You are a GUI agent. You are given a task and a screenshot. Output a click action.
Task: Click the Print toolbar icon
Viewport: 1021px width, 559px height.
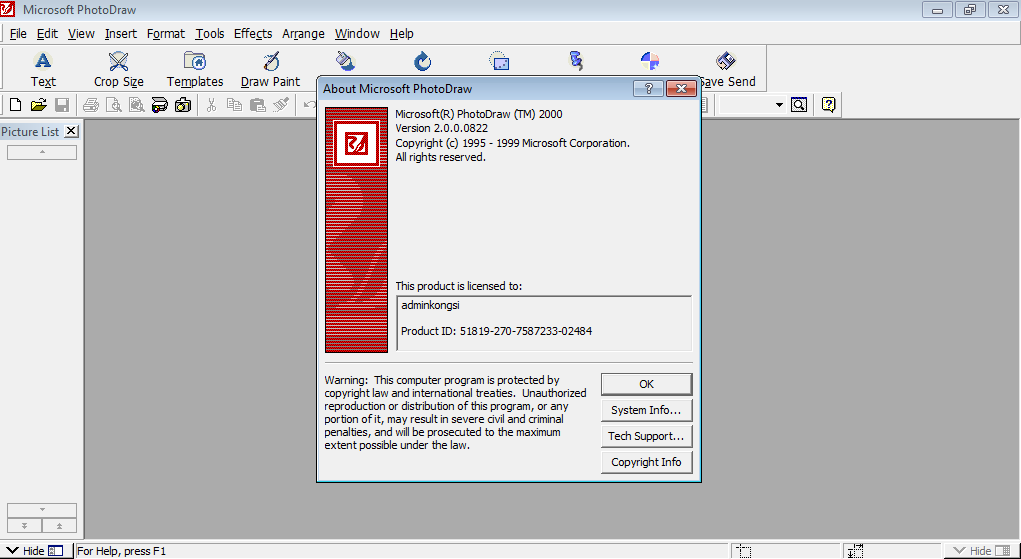point(91,104)
